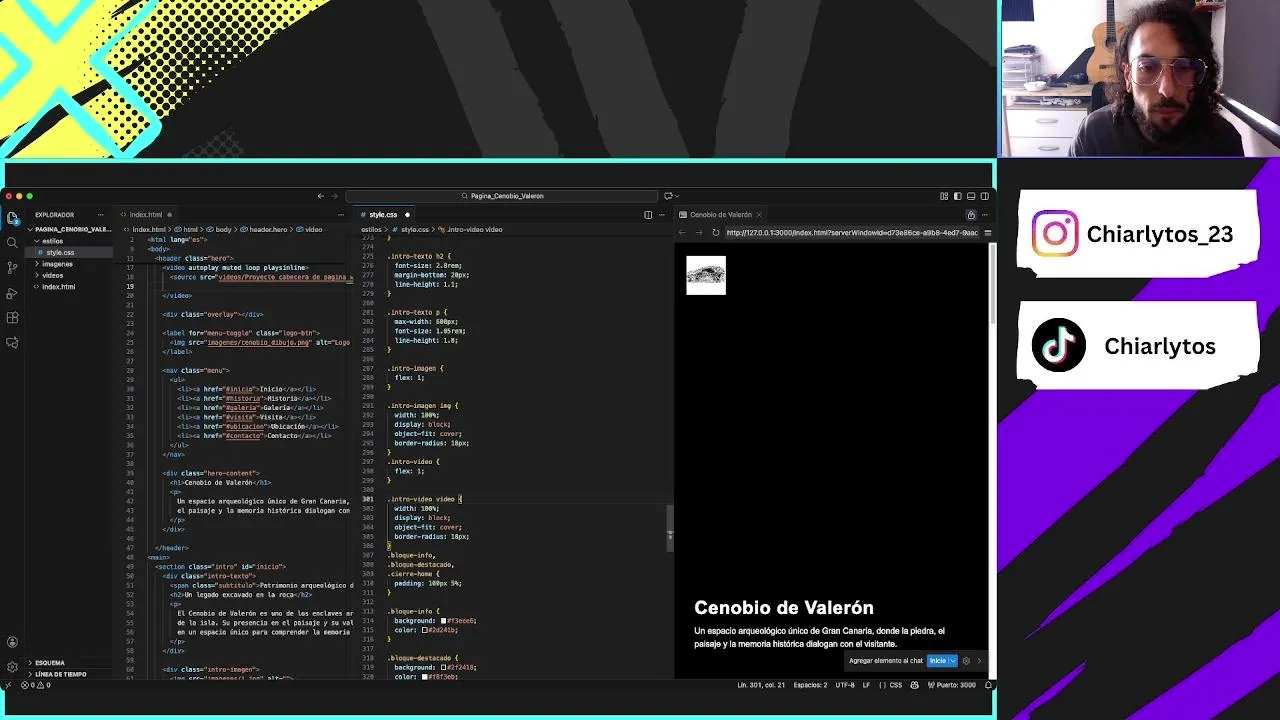Viewport: 1280px width, 720px height.
Task: Reload the browser preview page
Action: pyautogui.click(x=715, y=233)
